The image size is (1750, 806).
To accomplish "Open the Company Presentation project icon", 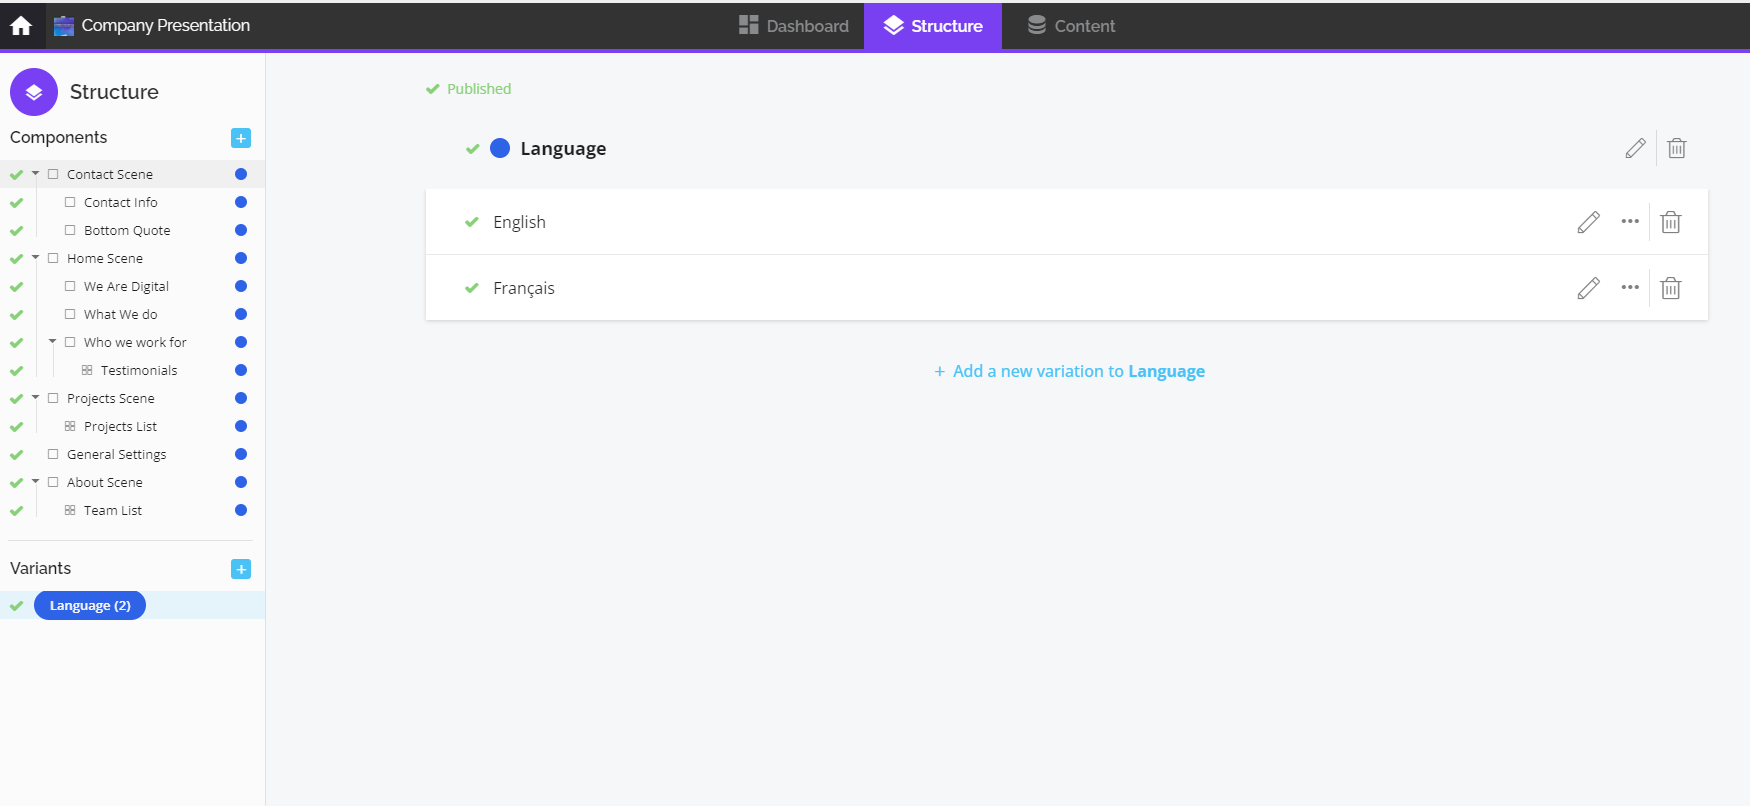I will click(x=64, y=26).
